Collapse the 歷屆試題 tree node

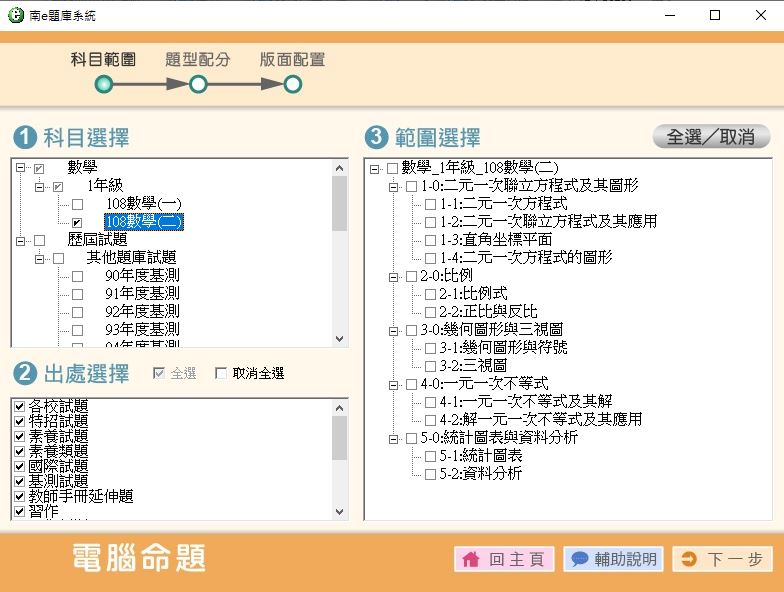[21, 240]
